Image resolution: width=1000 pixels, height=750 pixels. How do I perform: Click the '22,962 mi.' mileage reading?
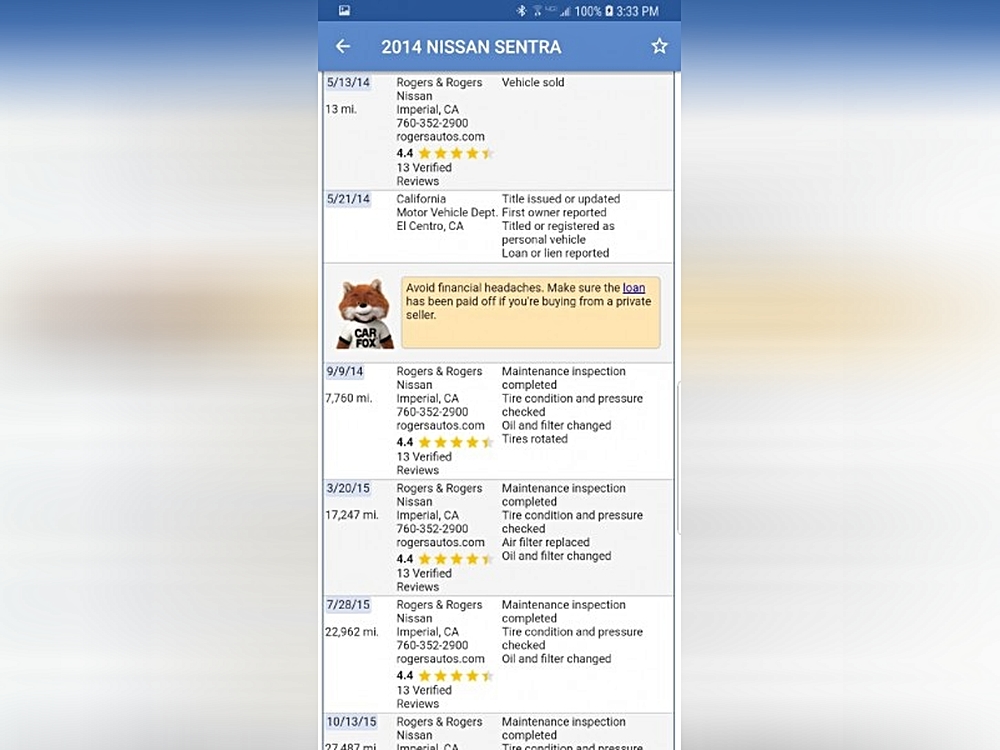click(352, 631)
